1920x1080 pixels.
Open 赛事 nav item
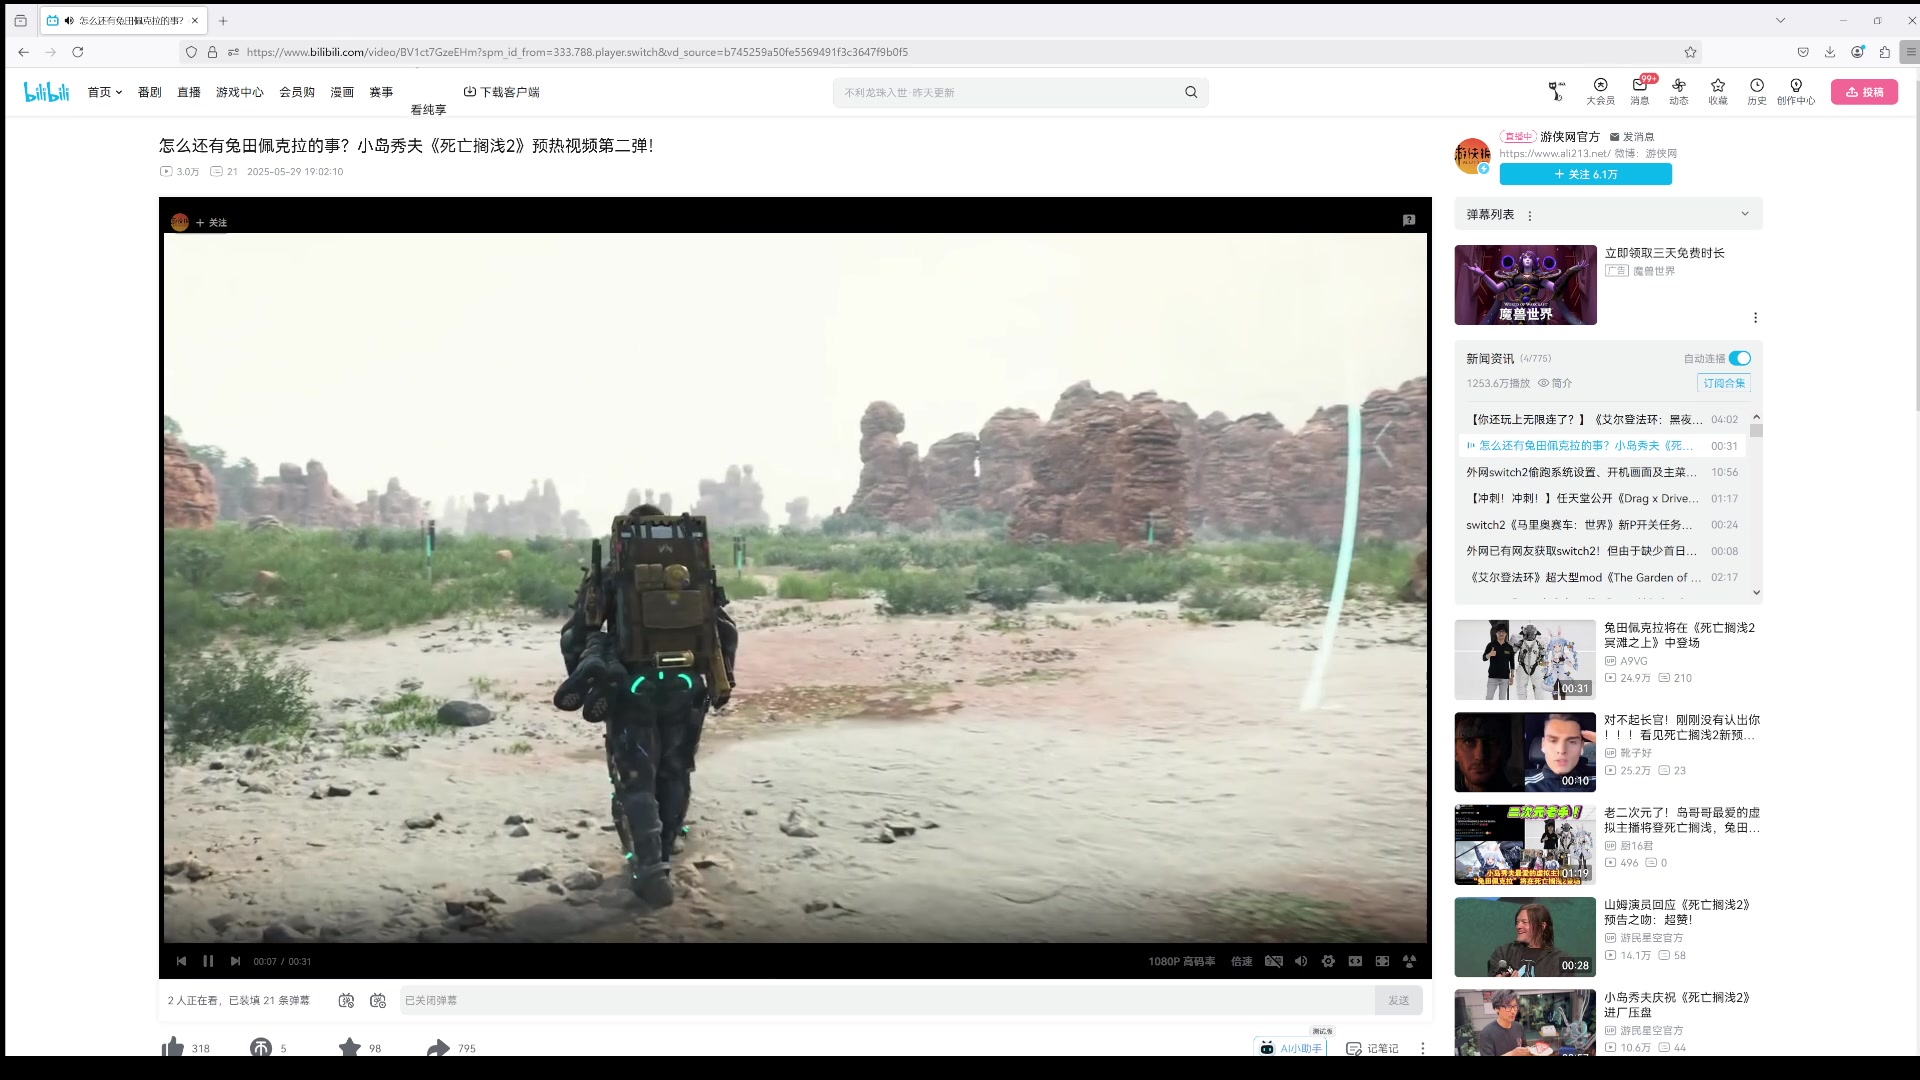[381, 92]
